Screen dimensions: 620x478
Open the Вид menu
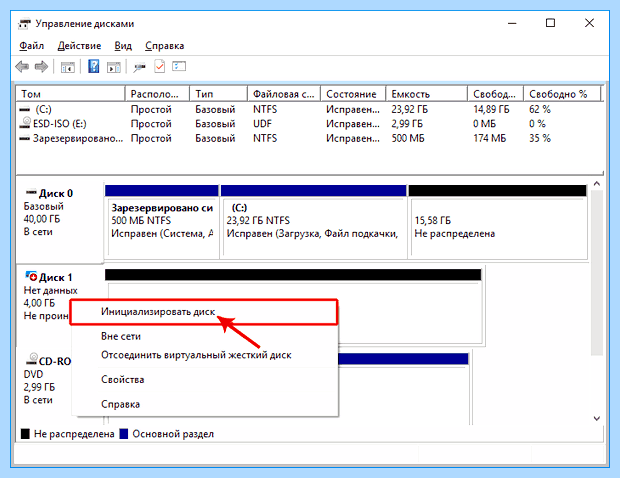pyautogui.click(x=123, y=46)
